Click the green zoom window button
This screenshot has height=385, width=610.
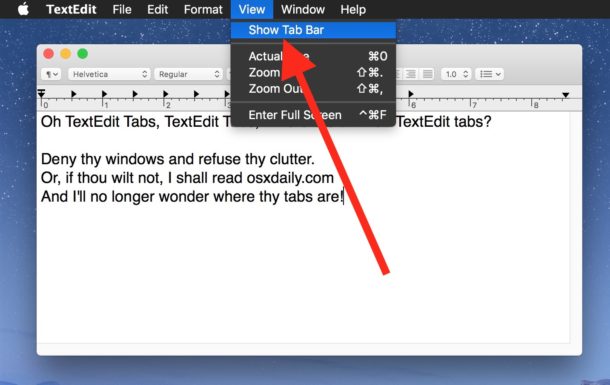pos(82,54)
